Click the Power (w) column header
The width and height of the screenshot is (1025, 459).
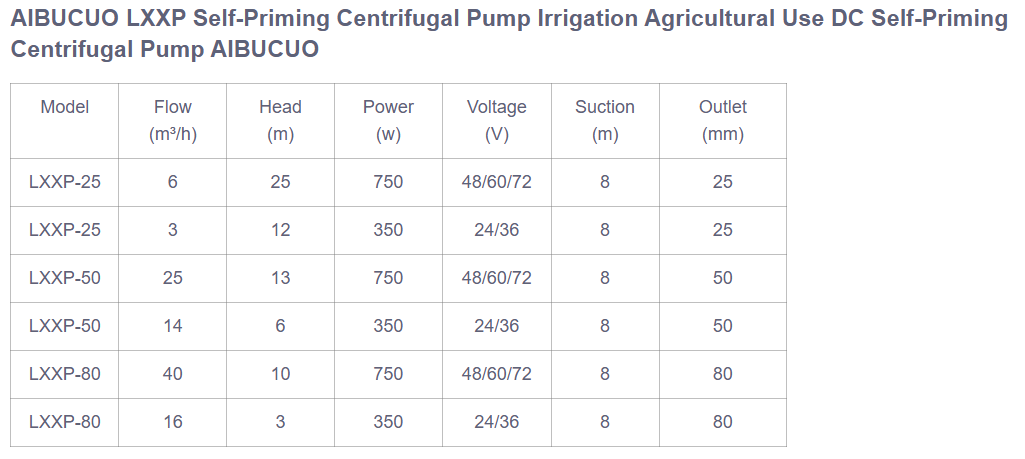pos(388,121)
